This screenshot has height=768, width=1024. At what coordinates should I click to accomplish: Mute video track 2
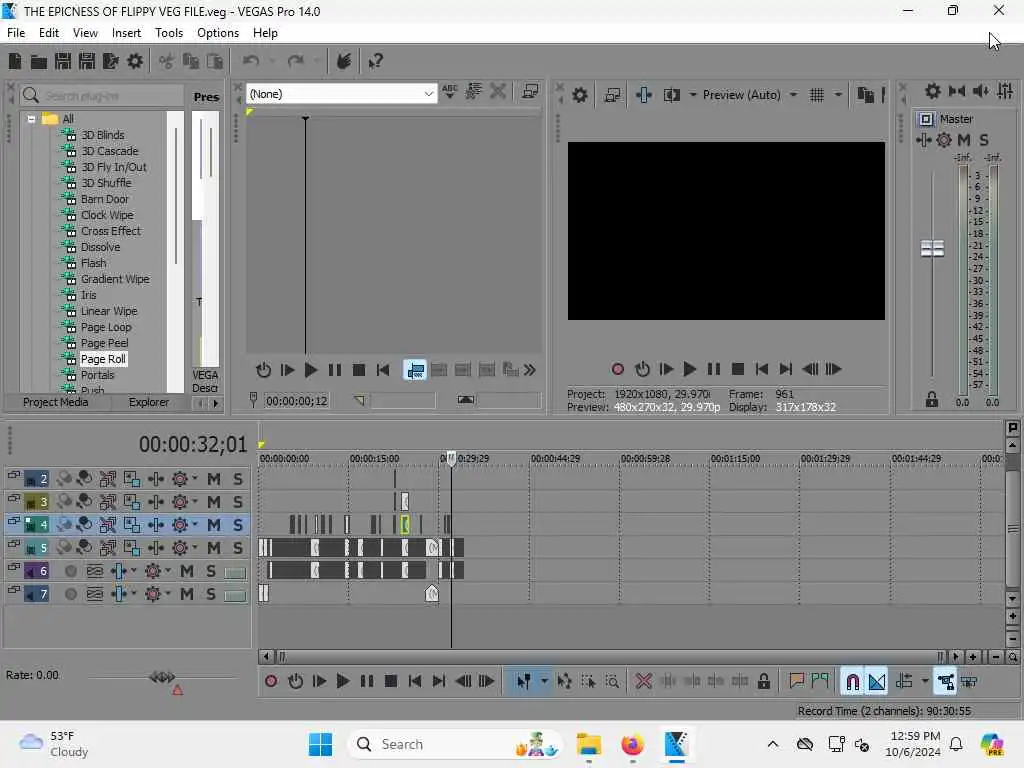[214, 479]
